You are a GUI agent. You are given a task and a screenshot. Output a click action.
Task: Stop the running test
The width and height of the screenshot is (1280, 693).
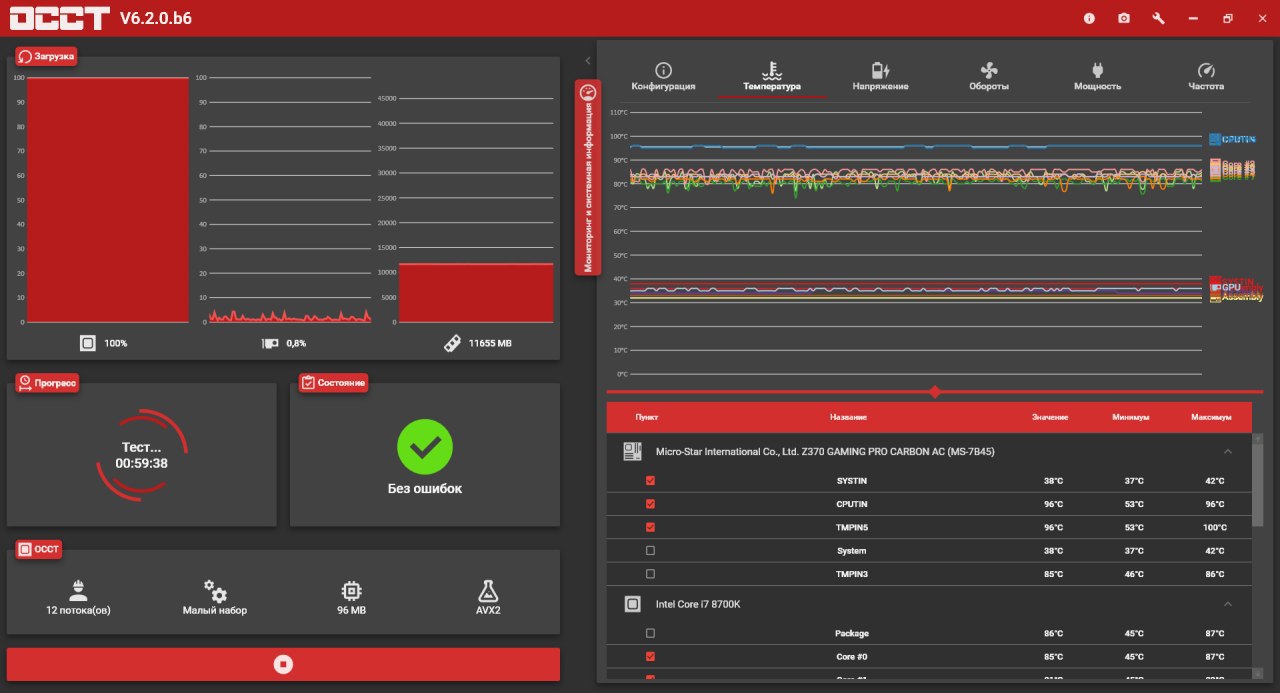tap(283, 664)
